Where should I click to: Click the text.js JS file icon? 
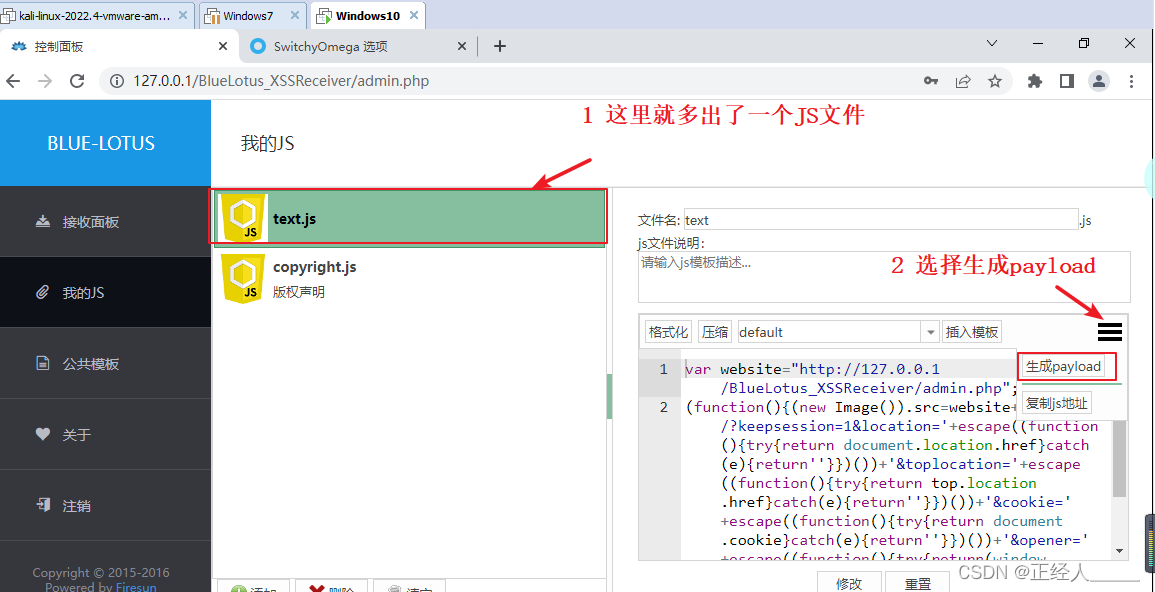tap(244, 218)
